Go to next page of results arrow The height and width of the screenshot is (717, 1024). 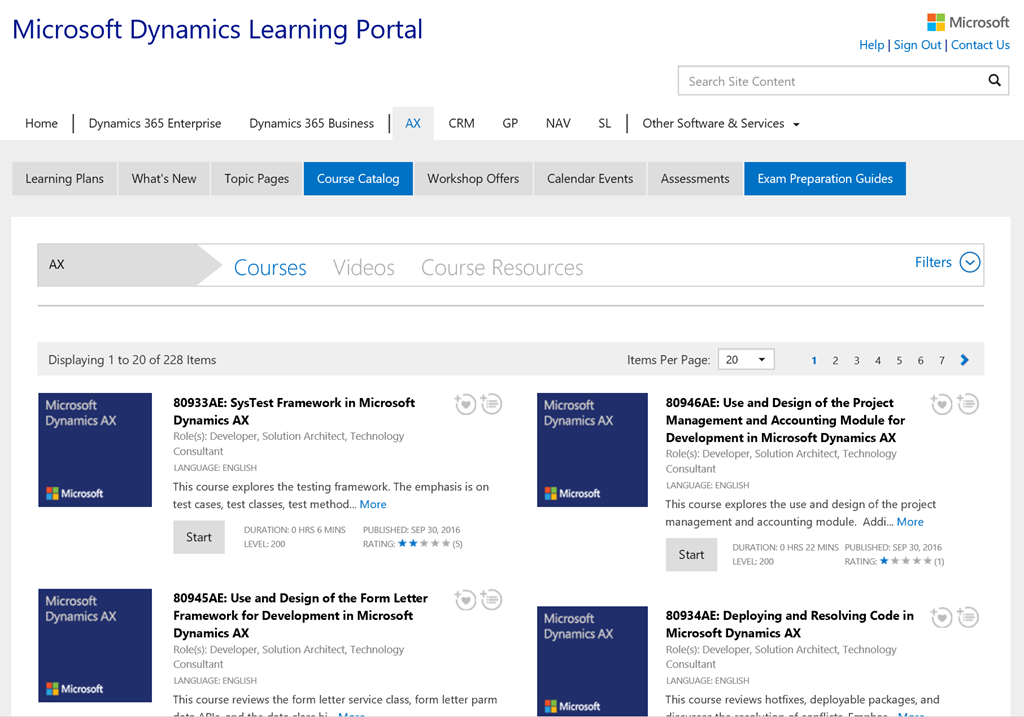(x=965, y=360)
